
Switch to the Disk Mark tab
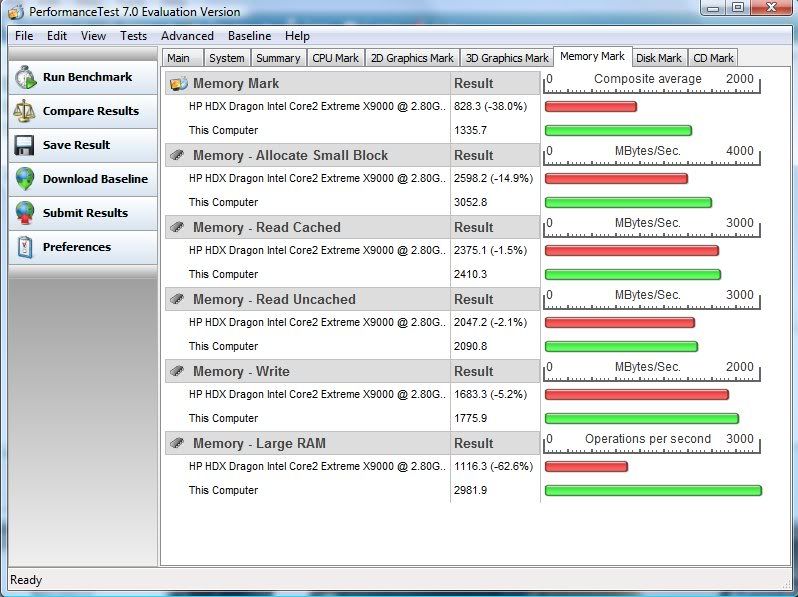tap(659, 58)
